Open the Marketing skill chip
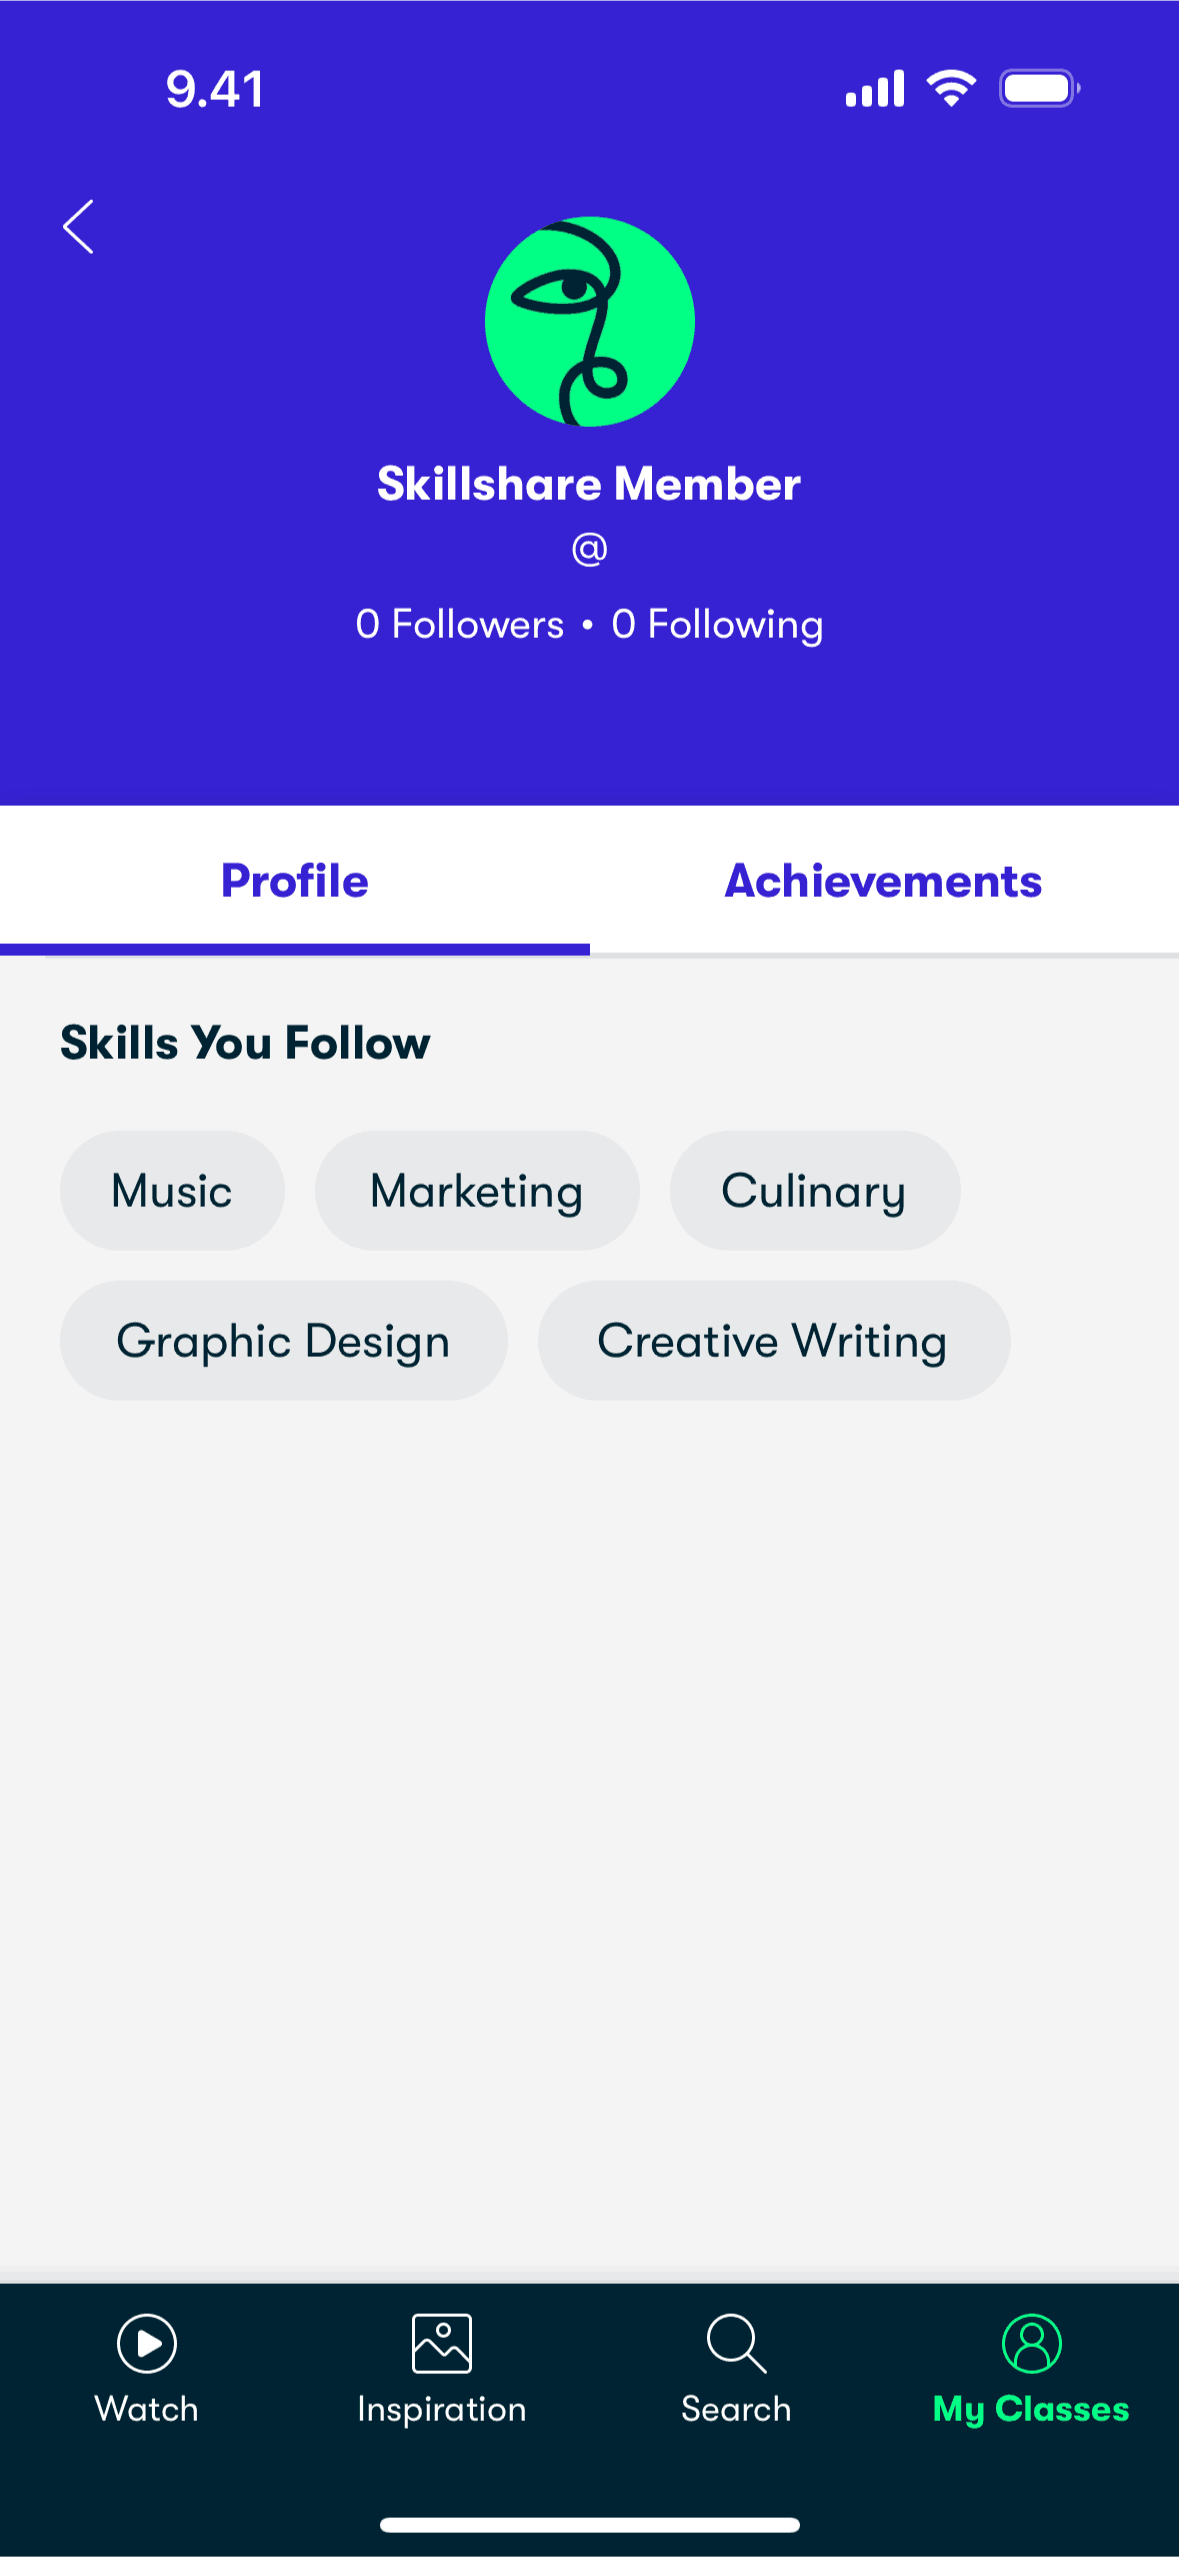This screenshot has width=1179, height=2557. pos(477,1190)
